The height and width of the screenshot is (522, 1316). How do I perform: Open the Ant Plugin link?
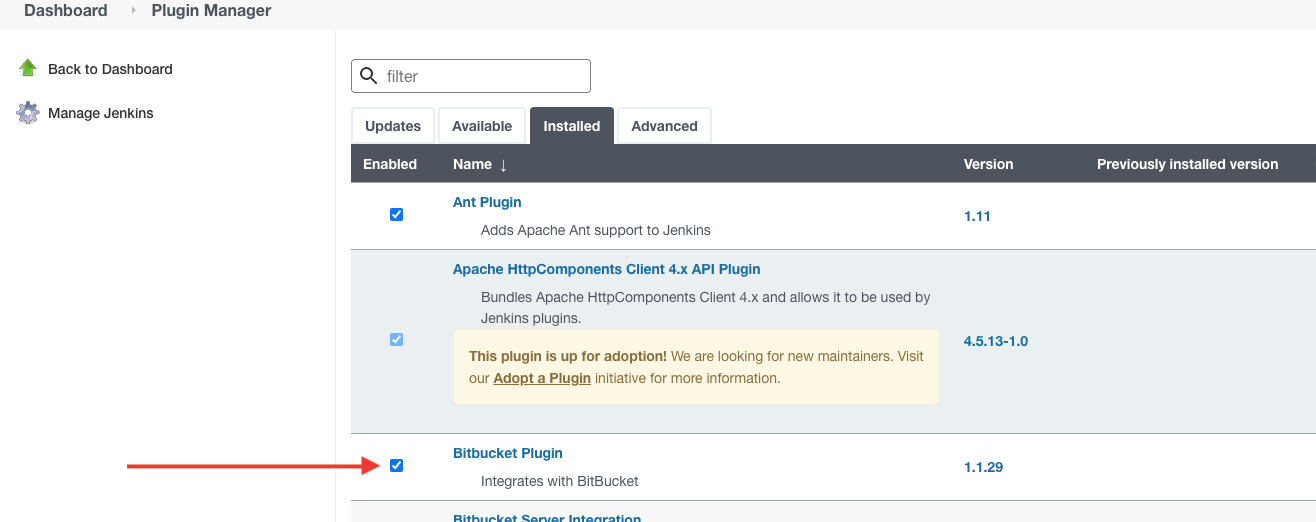pyautogui.click(x=487, y=202)
